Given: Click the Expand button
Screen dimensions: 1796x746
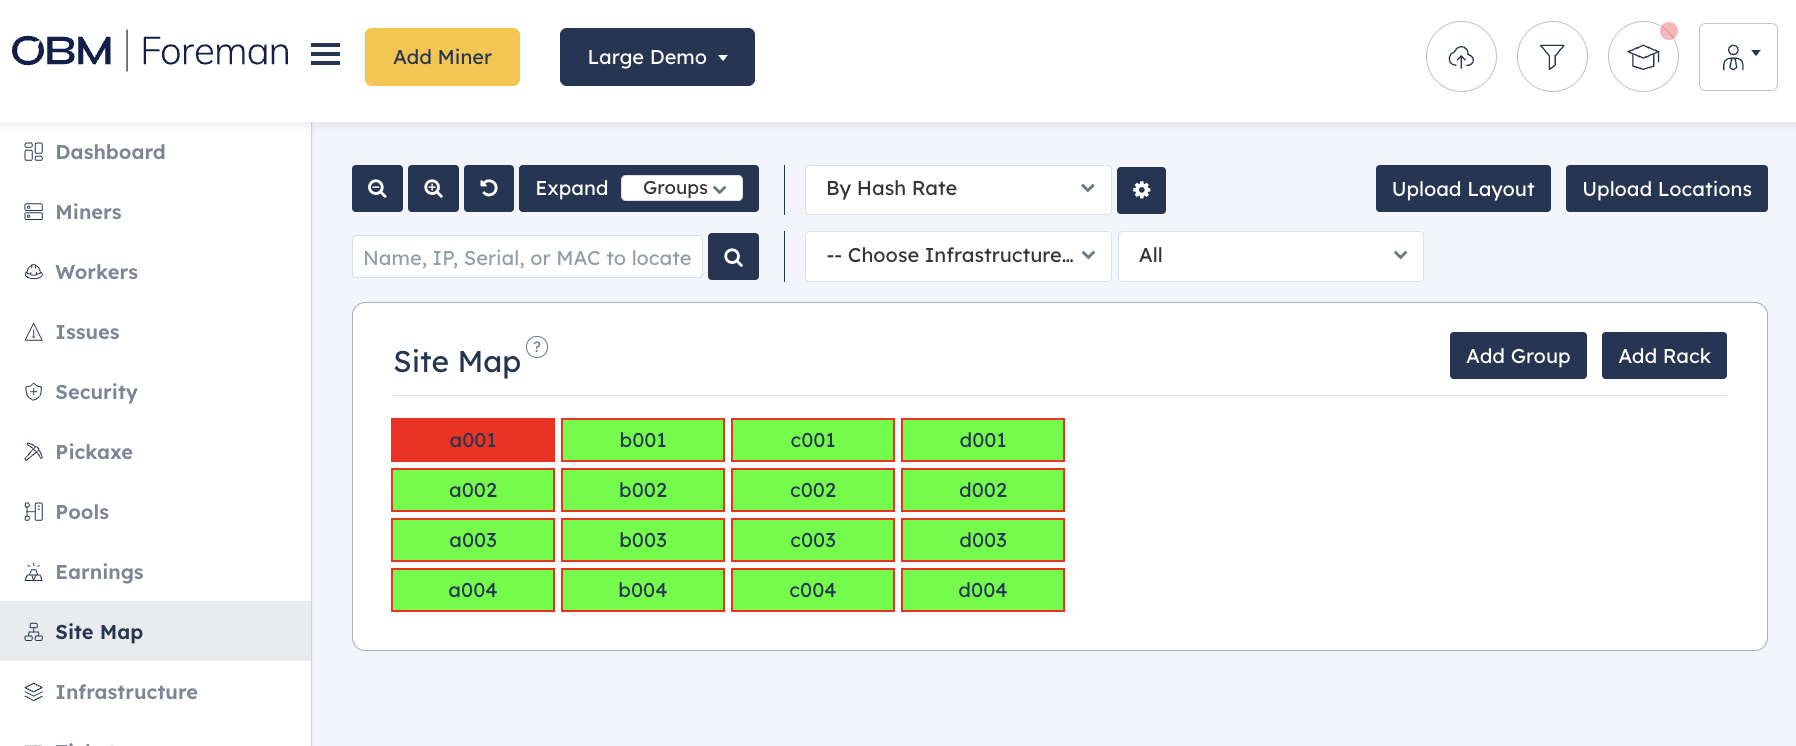Looking at the screenshot, I should [571, 188].
